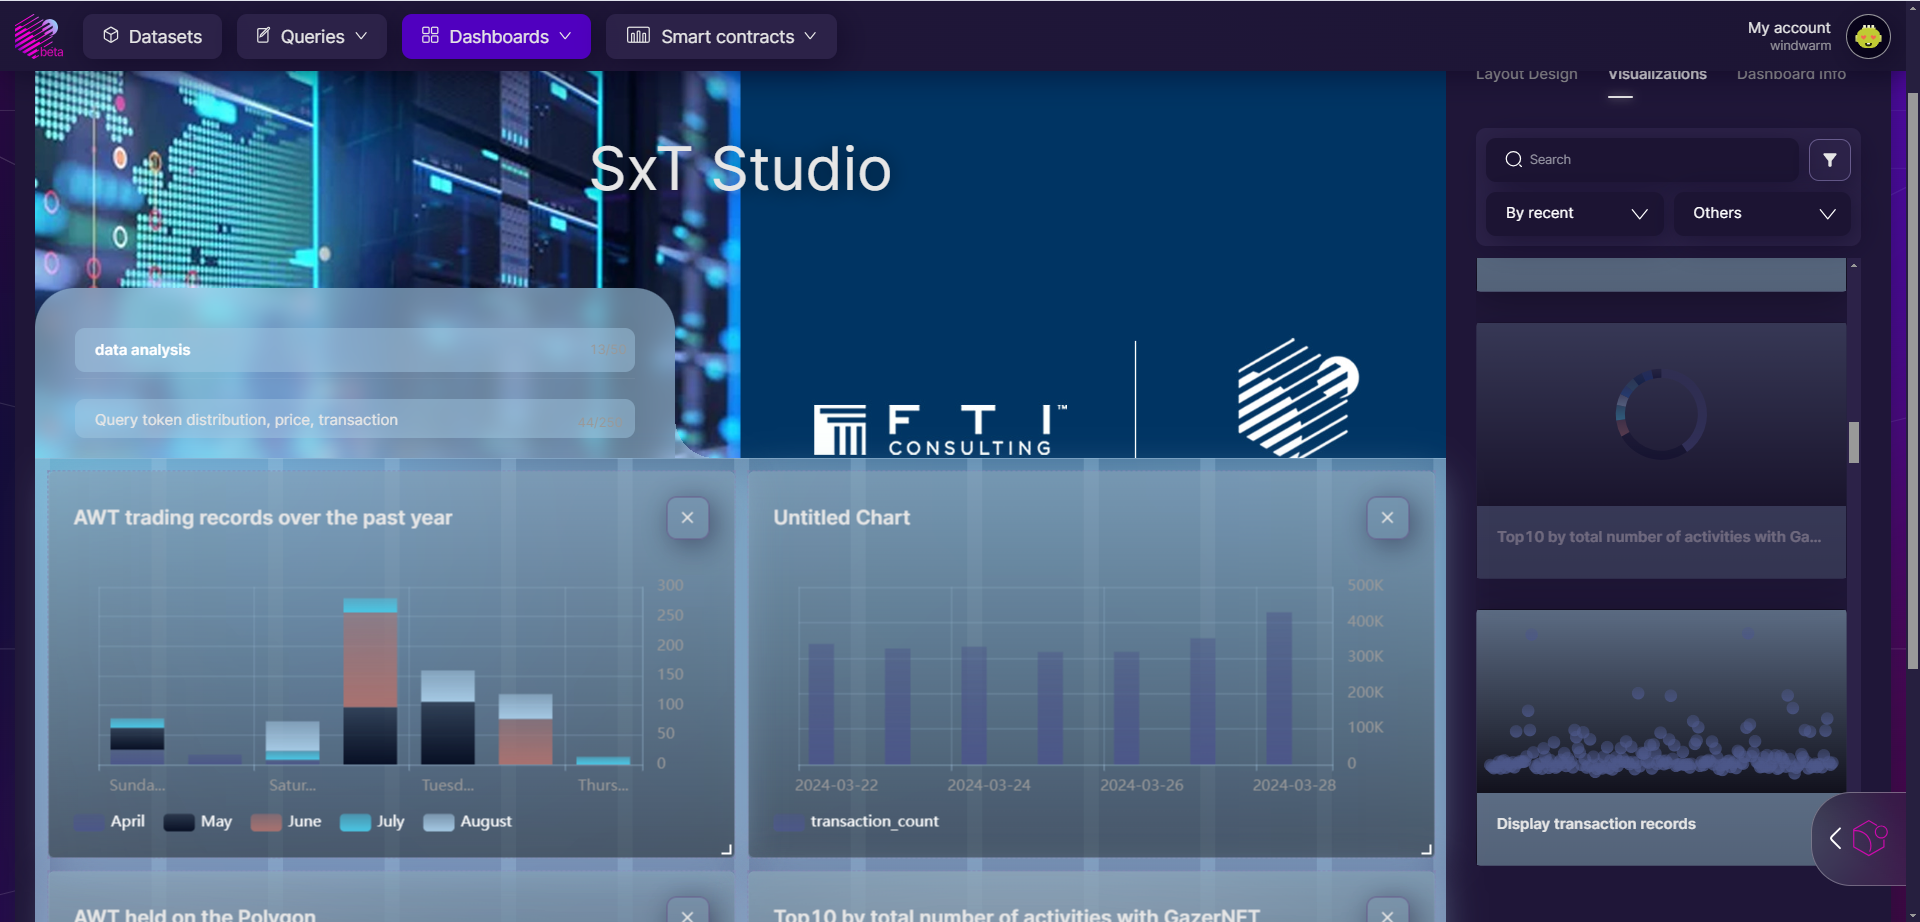Toggle the June legend series
Viewport: 1920px width, 922px height.
coord(287,822)
